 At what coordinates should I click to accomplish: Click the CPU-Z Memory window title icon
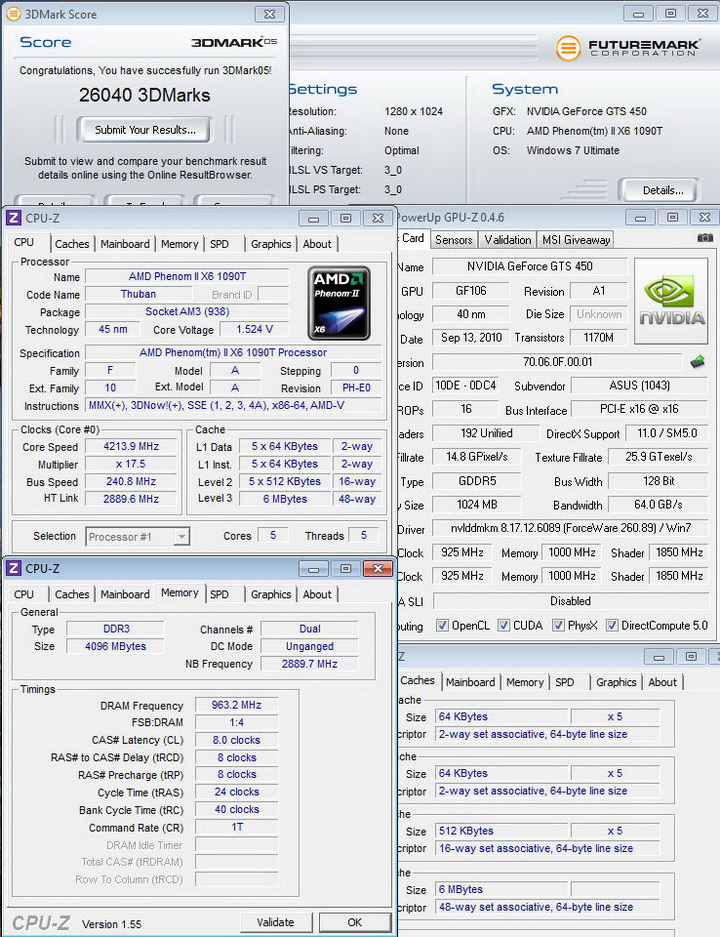point(14,568)
